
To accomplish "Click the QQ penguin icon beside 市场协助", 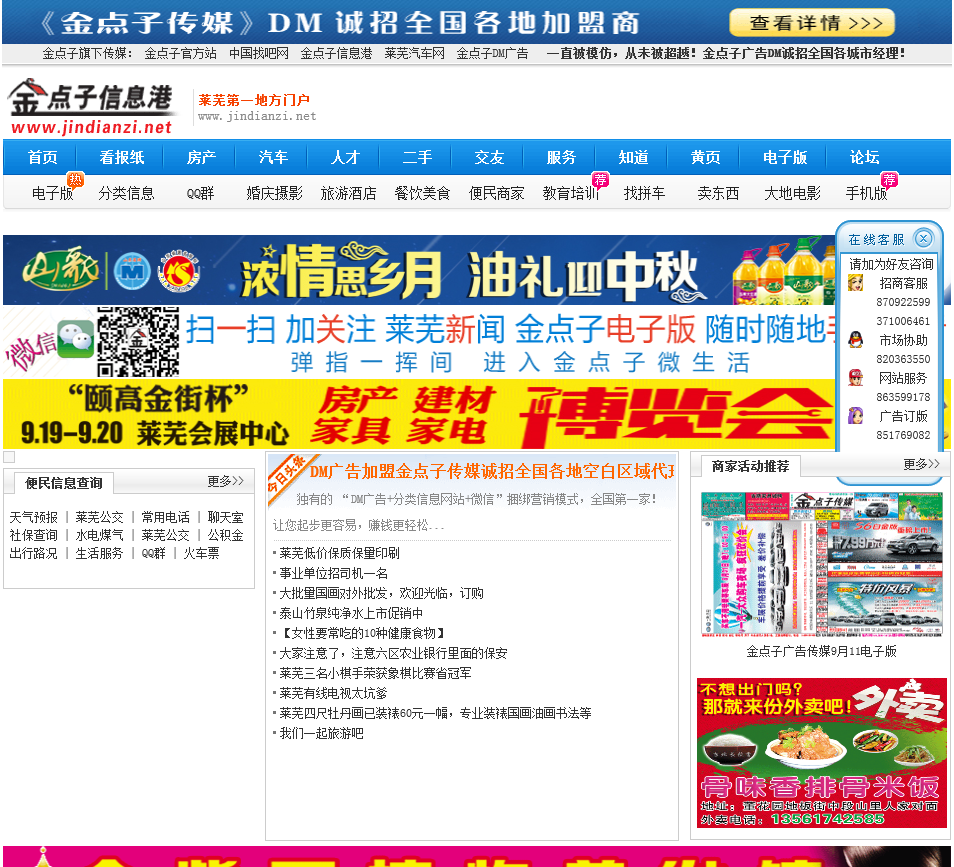I will (856, 339).
